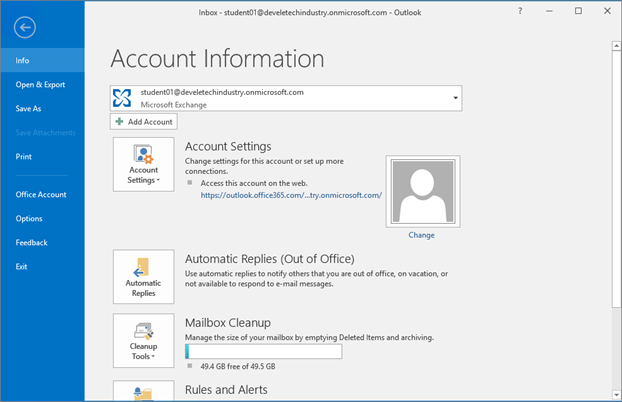Go to Print in the sidebar
622x402 pixels.
23,156
